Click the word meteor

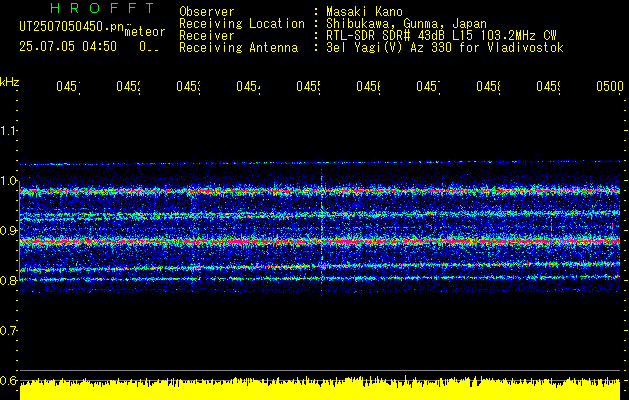(145, 32)
